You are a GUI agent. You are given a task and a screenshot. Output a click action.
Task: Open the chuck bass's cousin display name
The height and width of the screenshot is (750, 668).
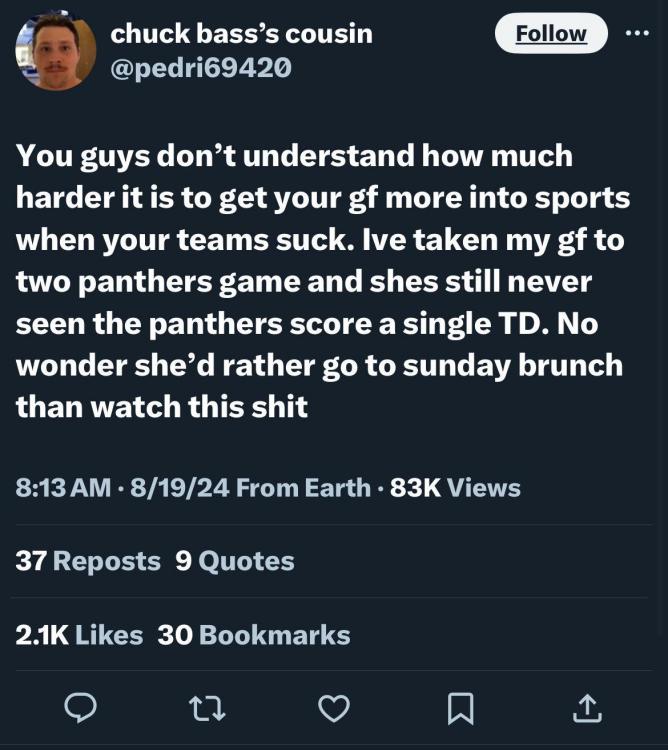click(241, 33)
